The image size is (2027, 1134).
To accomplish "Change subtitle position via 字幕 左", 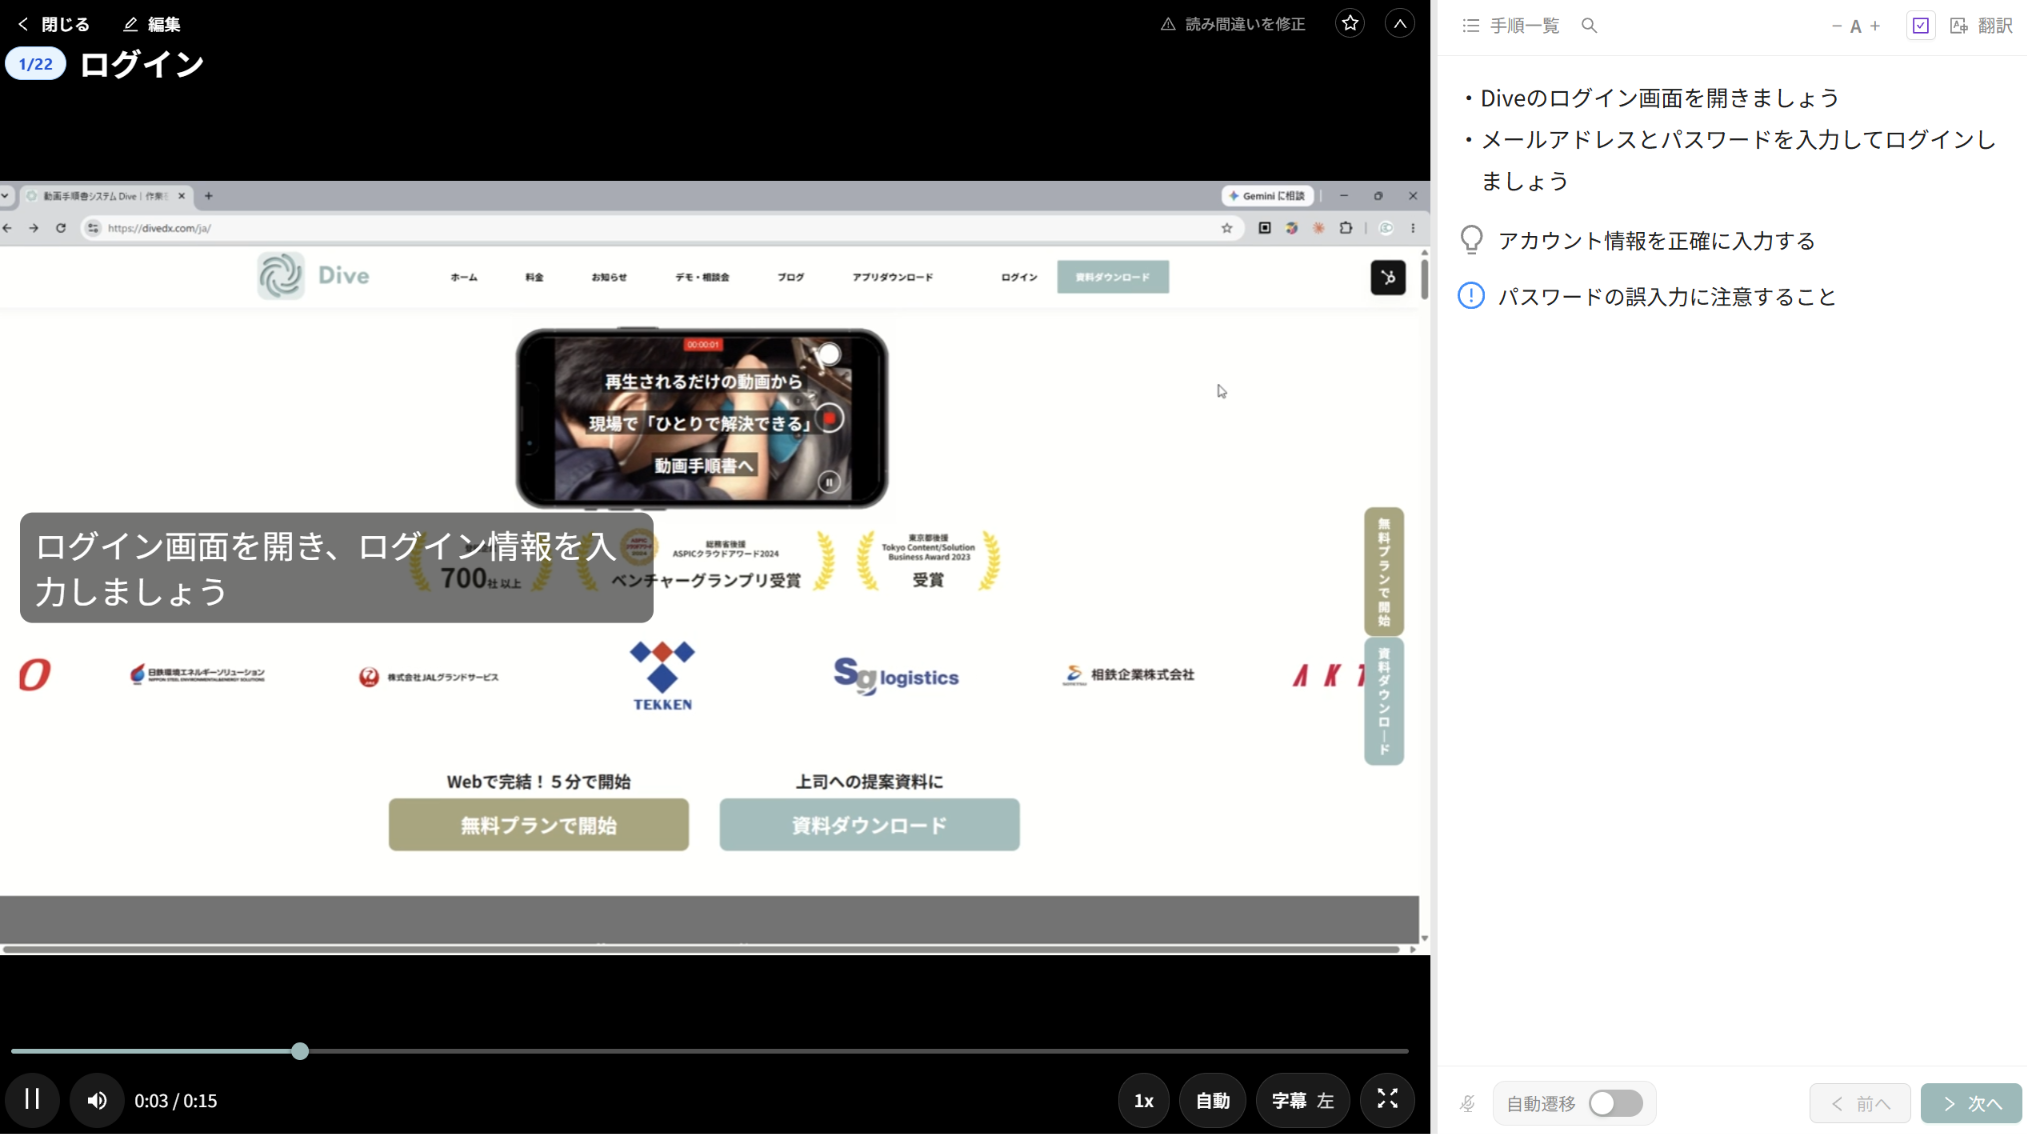I will (x=1302, y=1100).
